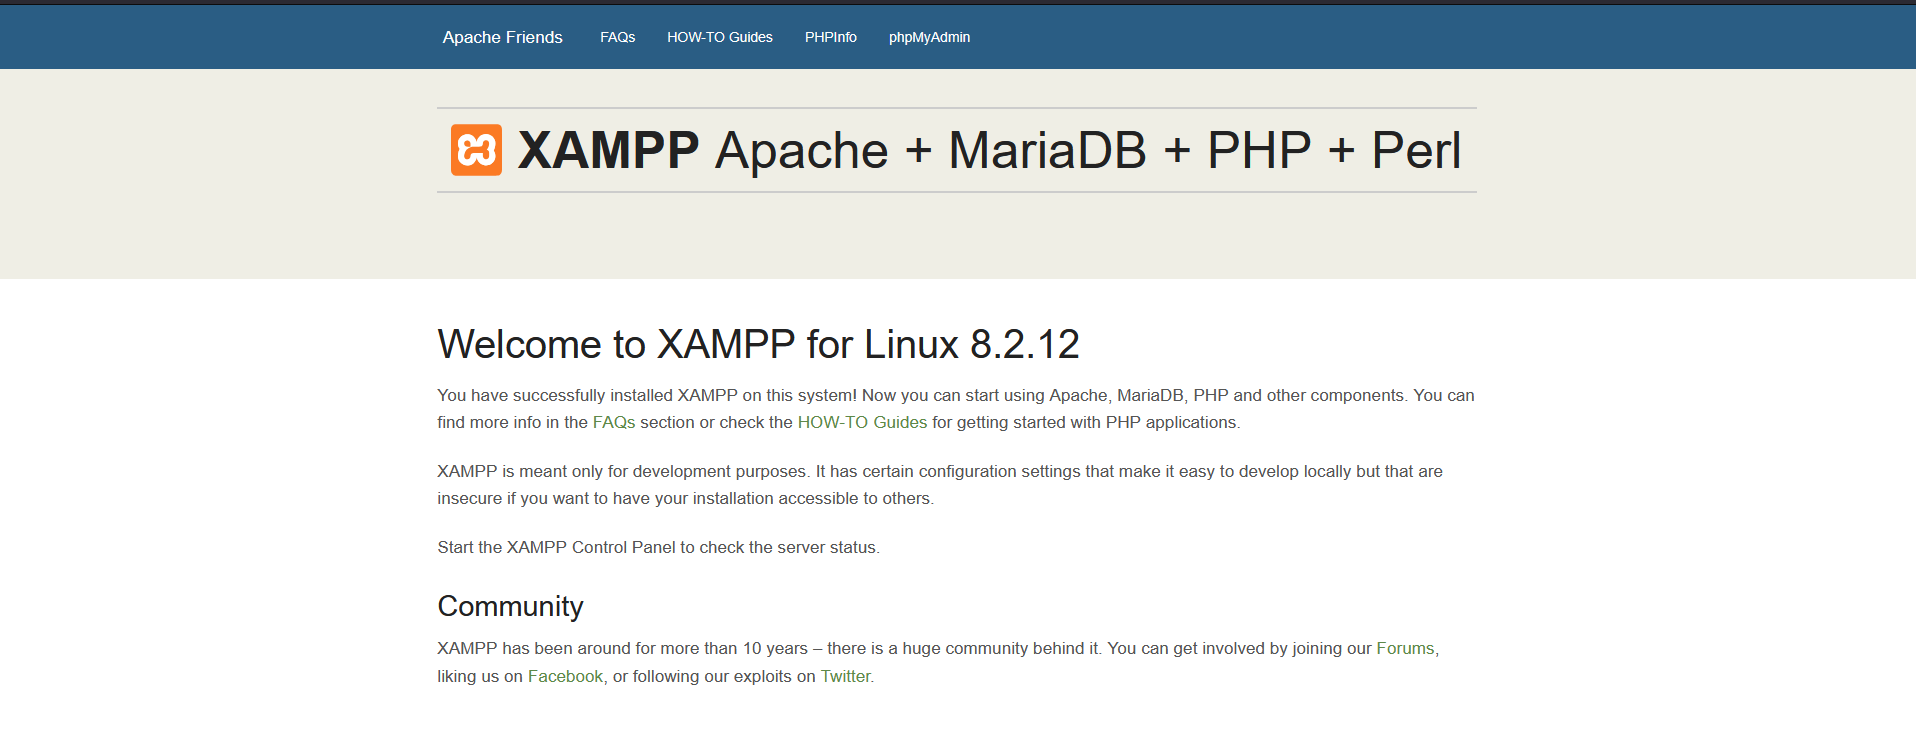This screenshot has height=733, width=1916.
Task: Navigate to the HOW-TO Guides menu item
Action: coord(719,37)
